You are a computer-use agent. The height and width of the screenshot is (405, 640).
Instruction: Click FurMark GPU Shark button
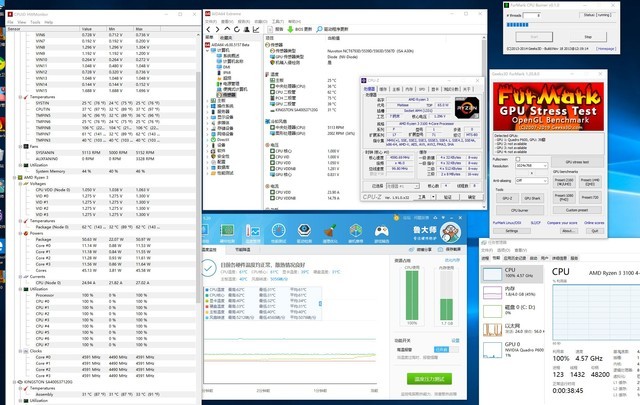532,198
